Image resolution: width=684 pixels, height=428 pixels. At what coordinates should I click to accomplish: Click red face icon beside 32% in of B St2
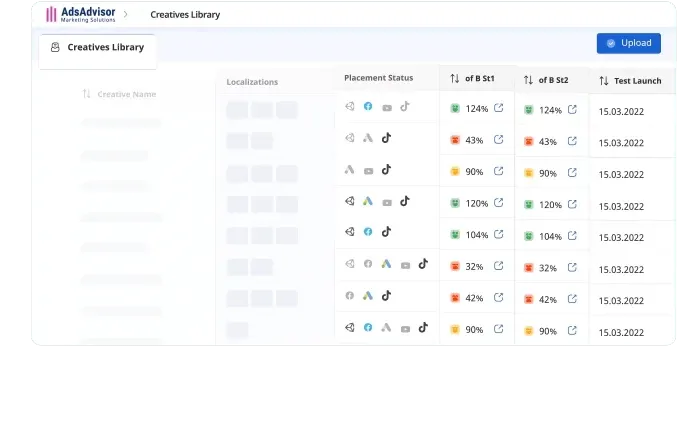(529, 267)
